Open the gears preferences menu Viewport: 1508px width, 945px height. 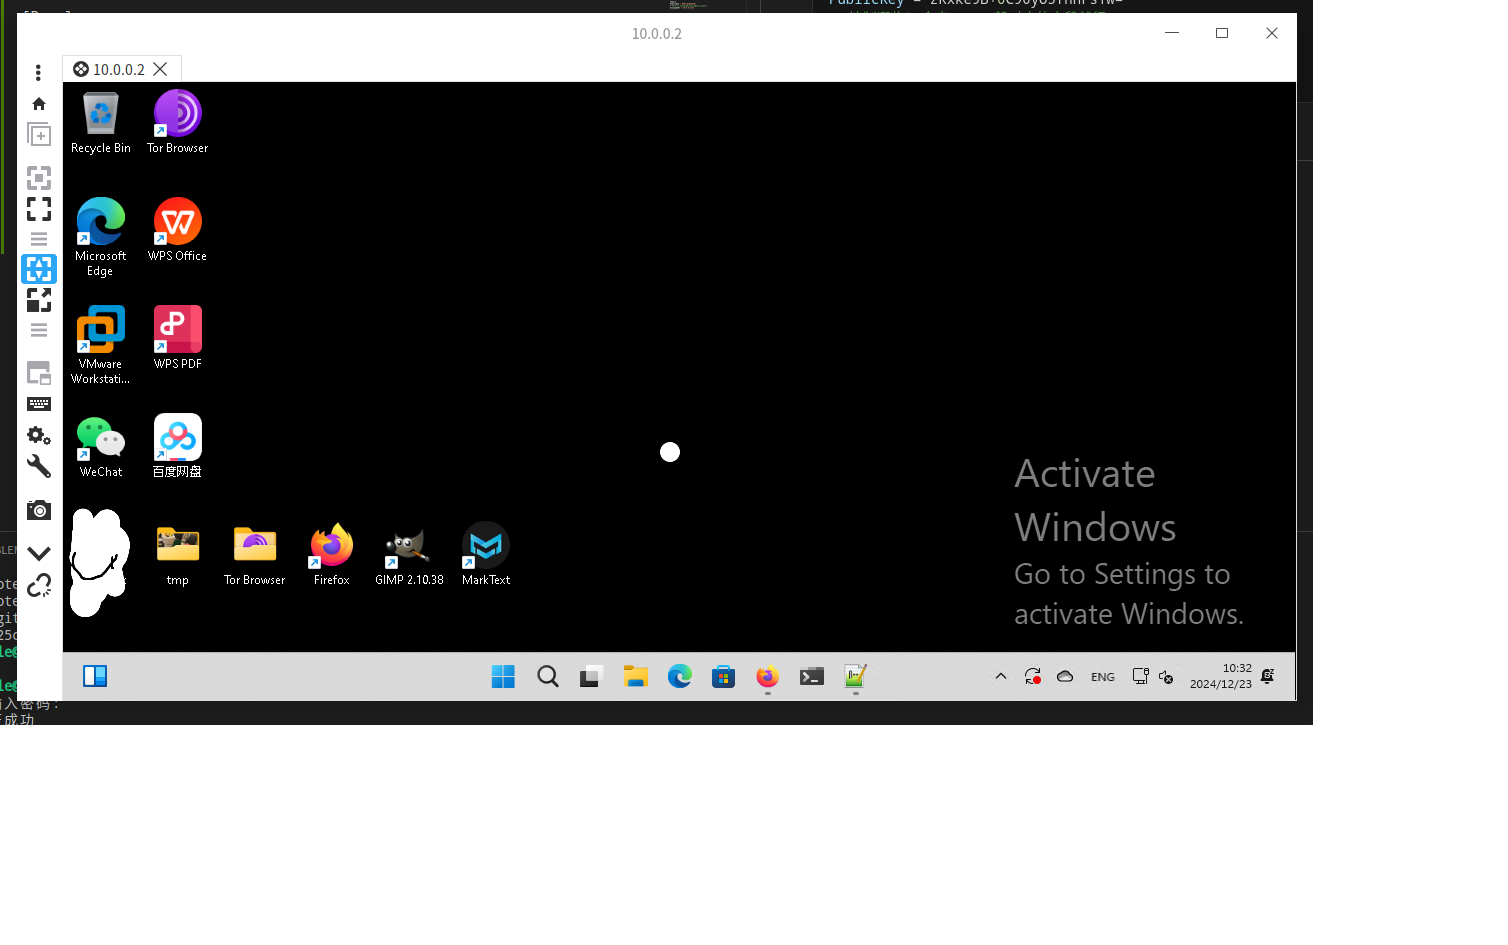(39, 436)
